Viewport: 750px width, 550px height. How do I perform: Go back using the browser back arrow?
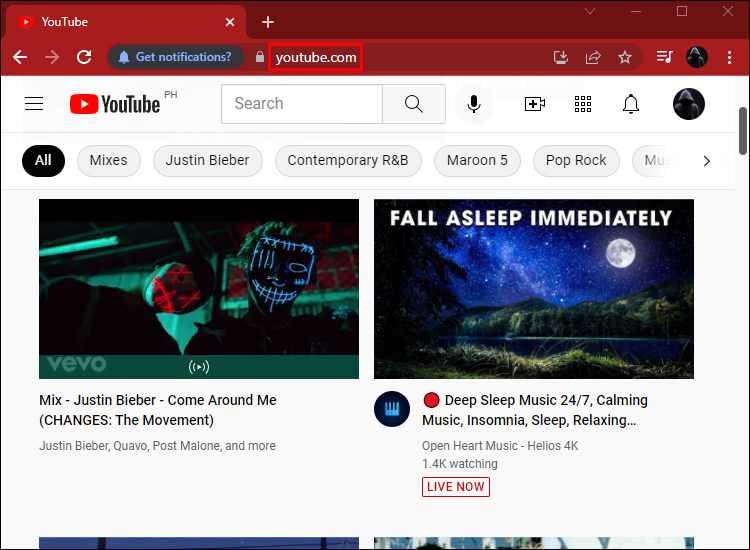[20, 57]
